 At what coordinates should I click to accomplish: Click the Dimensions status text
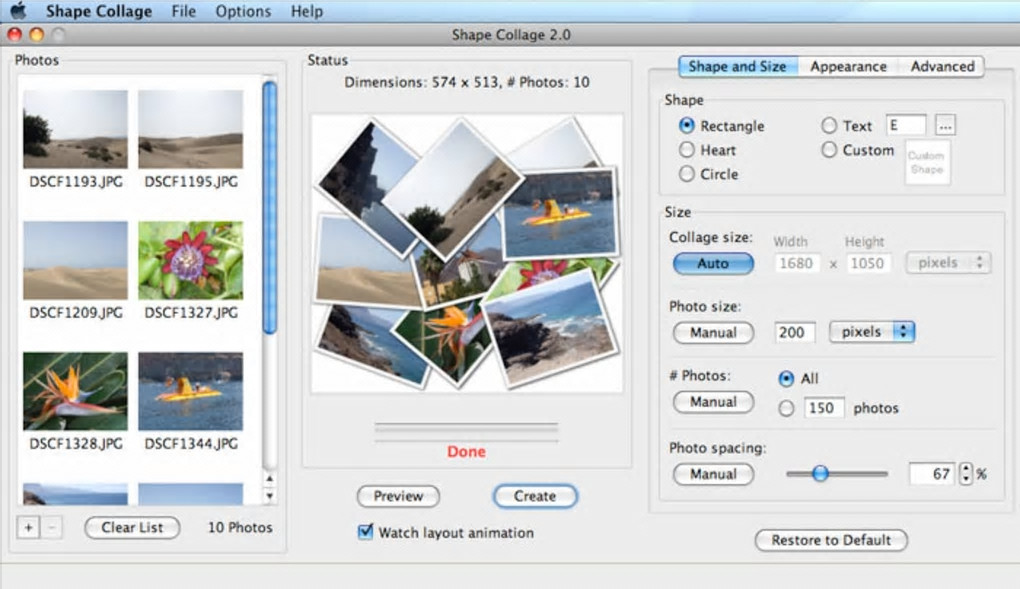pos(466,82)
